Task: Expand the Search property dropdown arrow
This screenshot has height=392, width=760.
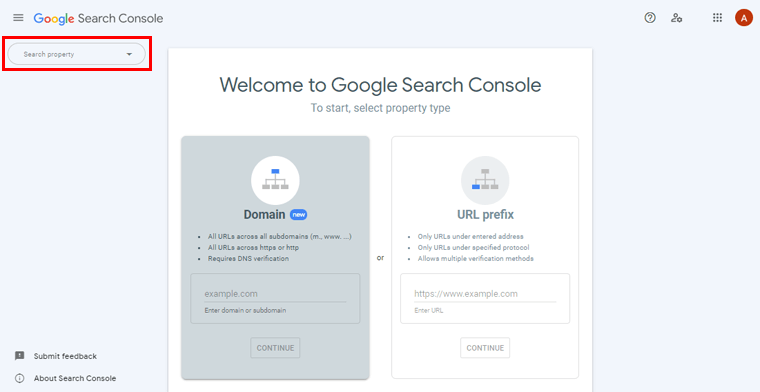Action: (129, 54)
